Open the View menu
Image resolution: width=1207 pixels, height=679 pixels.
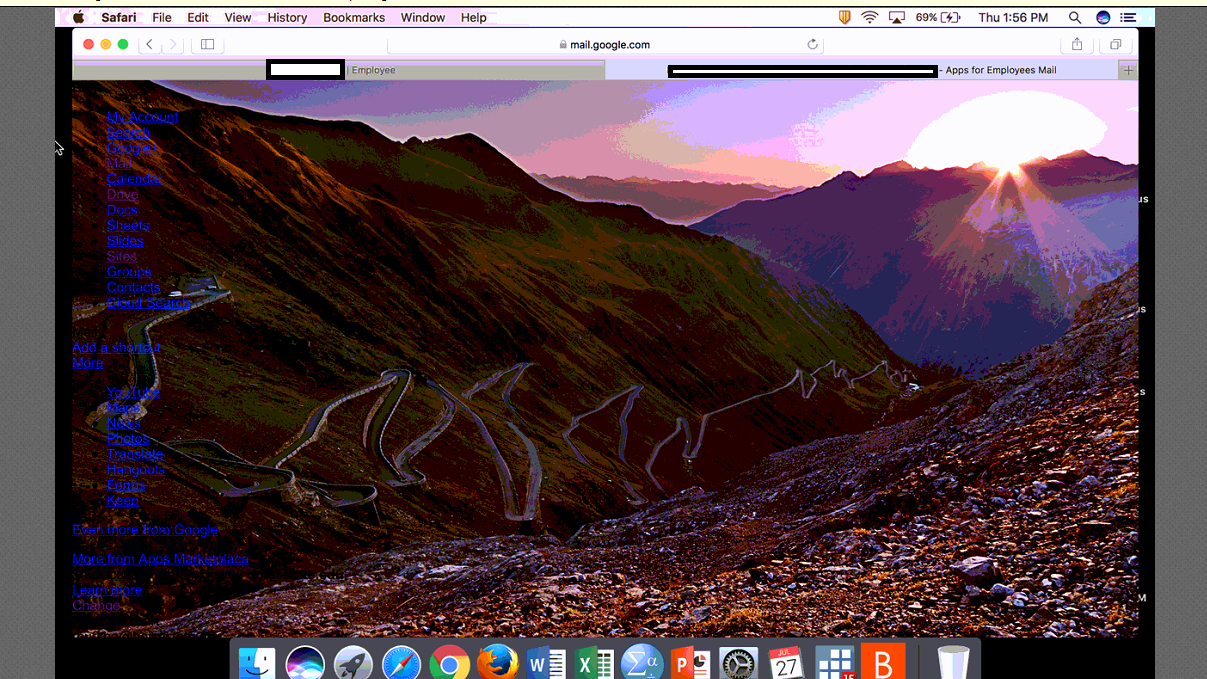(x=238, y=17)
